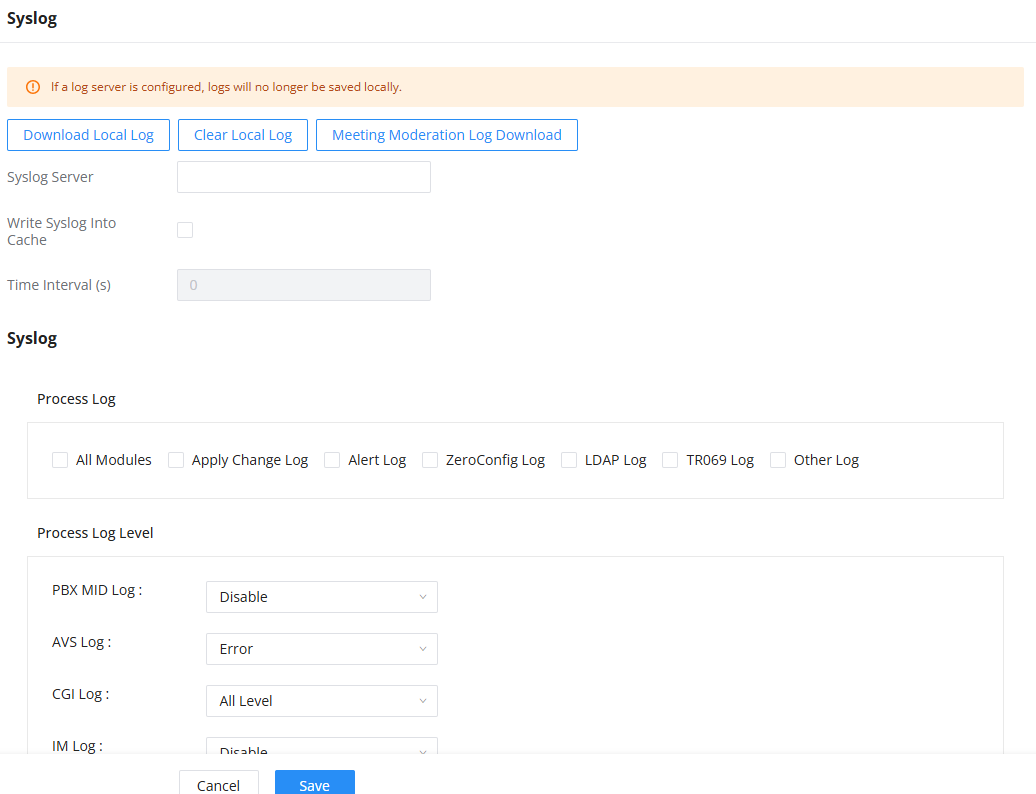Click the orange warning info icon

pos(32,87)
